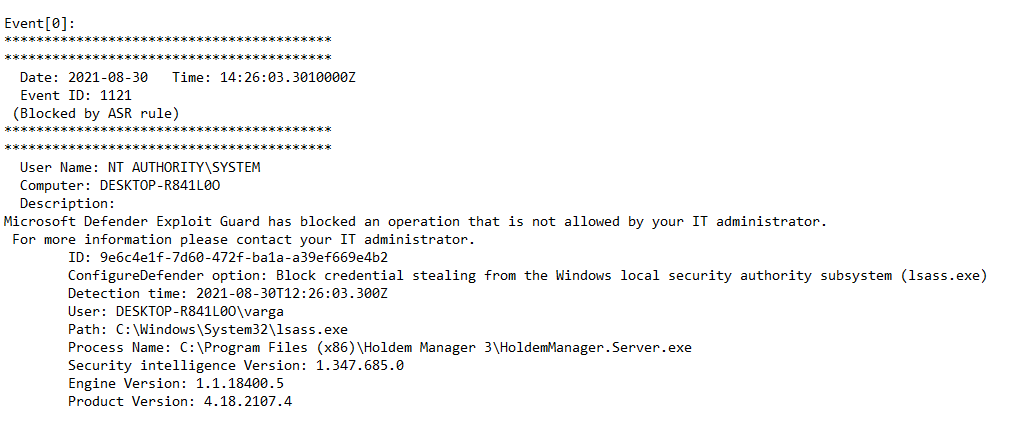Click the Product Version 4.18.2107.4 line
Viewport: 1013px width, 426px height.
[180, 401]
